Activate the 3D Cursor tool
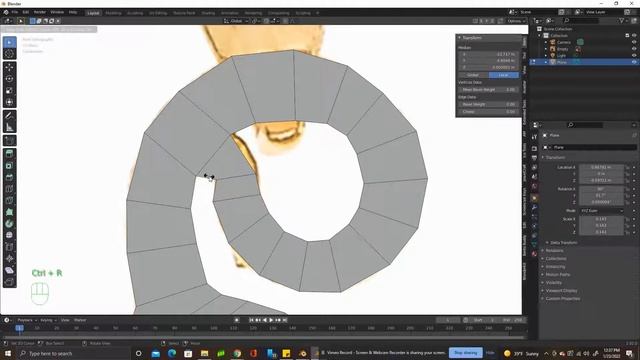The image size is (640, 360). click(x=10, y=53)
